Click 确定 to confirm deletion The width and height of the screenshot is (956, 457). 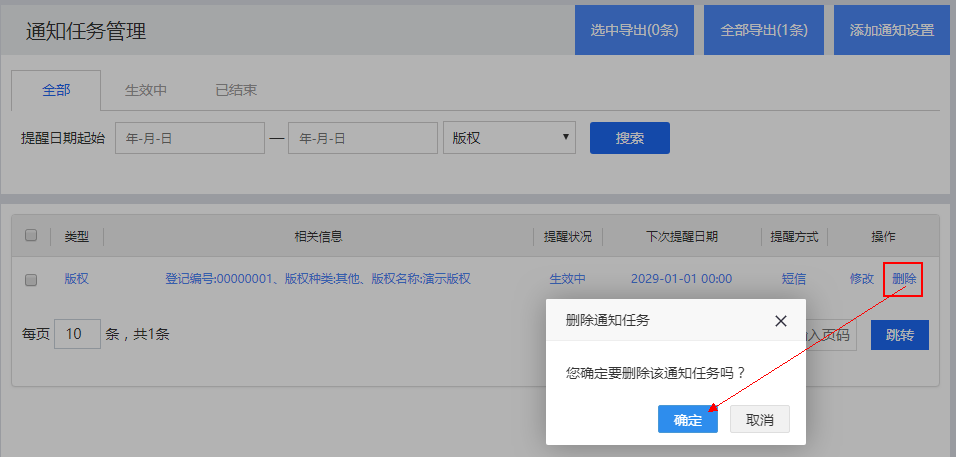point(687,420)
